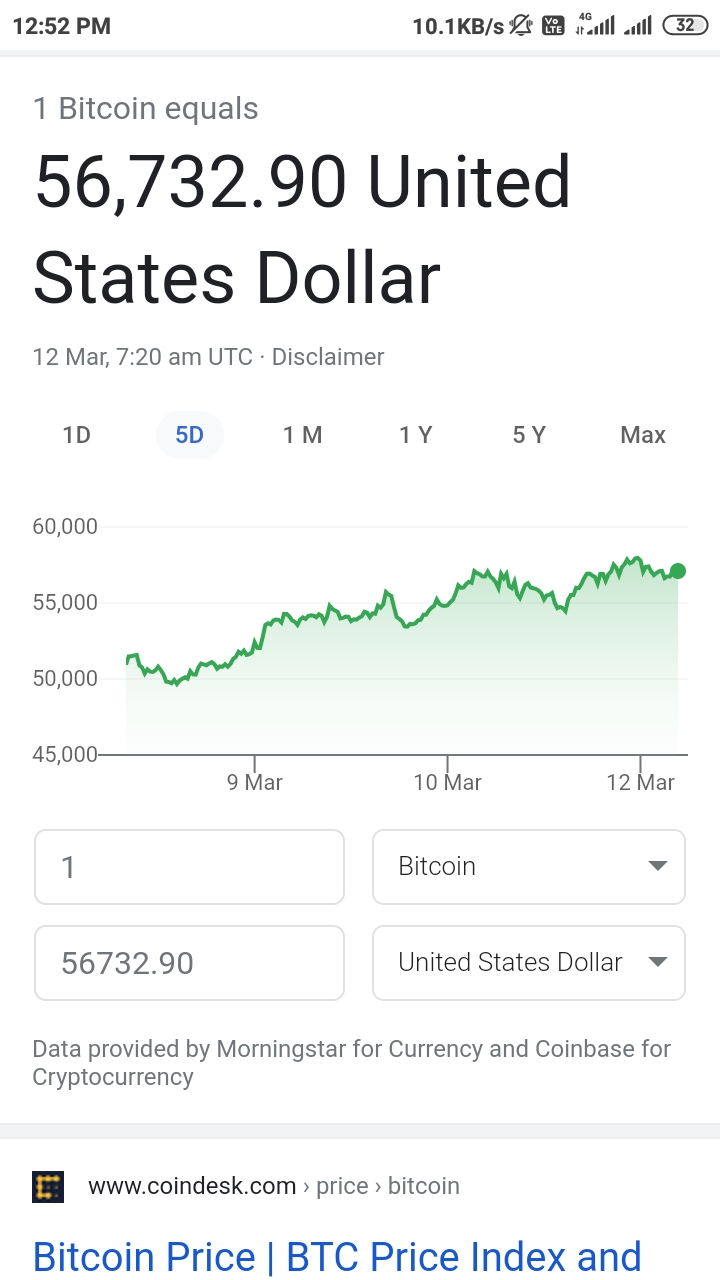Image resolution: width=720 pixels, height=1280 pixels.
Task: Show the 5 Y price history
Action: (x=529, y=435)
